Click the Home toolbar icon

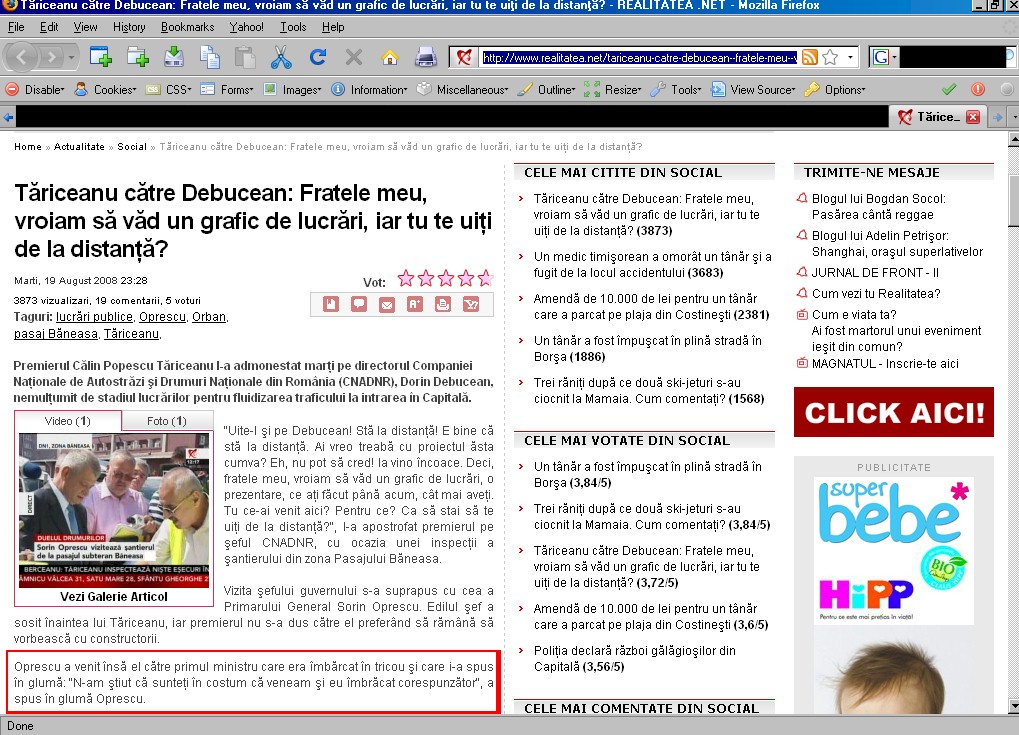[x=389, y=57]
